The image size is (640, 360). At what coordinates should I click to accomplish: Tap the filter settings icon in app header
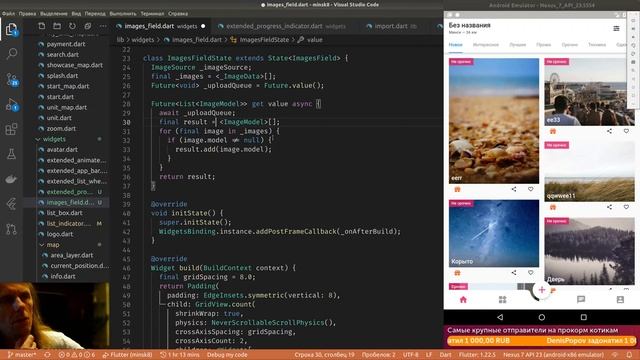point(616,28)
